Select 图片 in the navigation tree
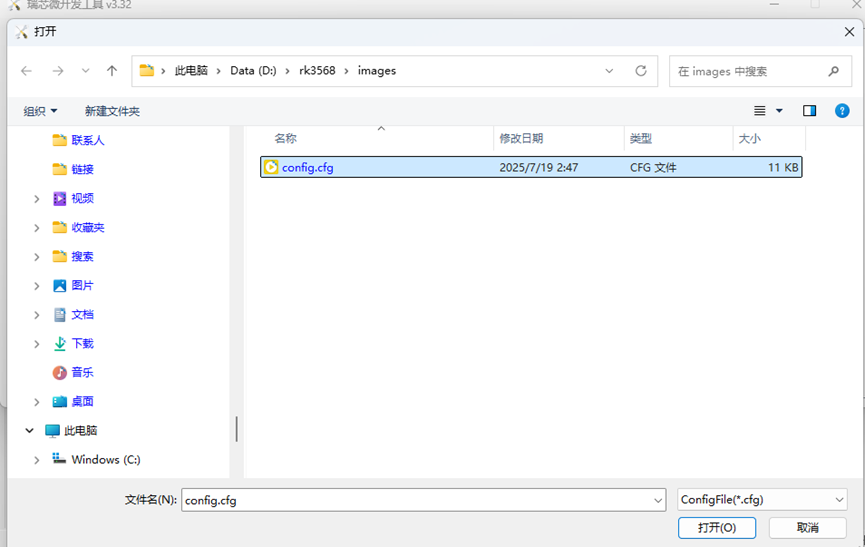The height and width of the screenshot is (547, 865). pos(82,286)
